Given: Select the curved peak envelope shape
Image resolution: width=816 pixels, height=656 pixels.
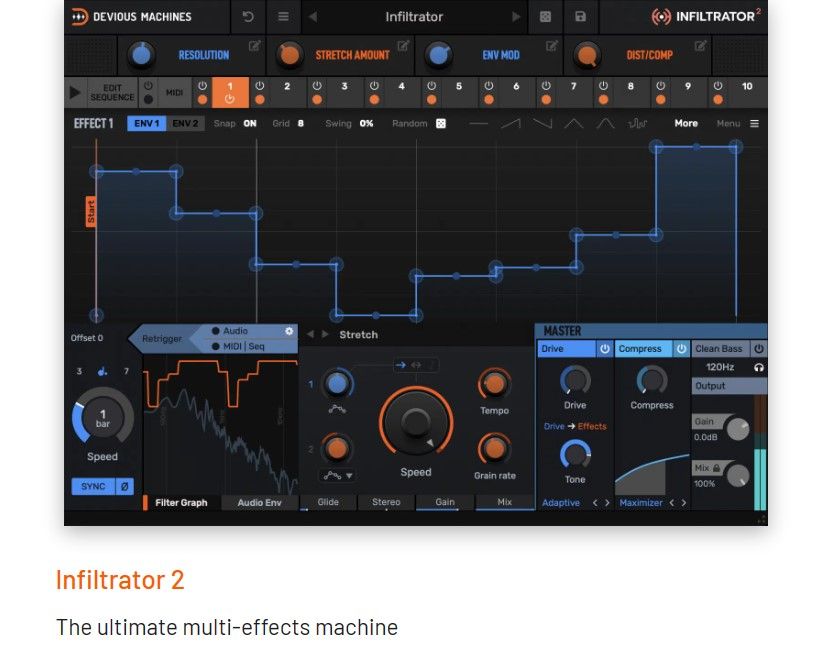Looking at the screenshot, I should coord(605,124).
